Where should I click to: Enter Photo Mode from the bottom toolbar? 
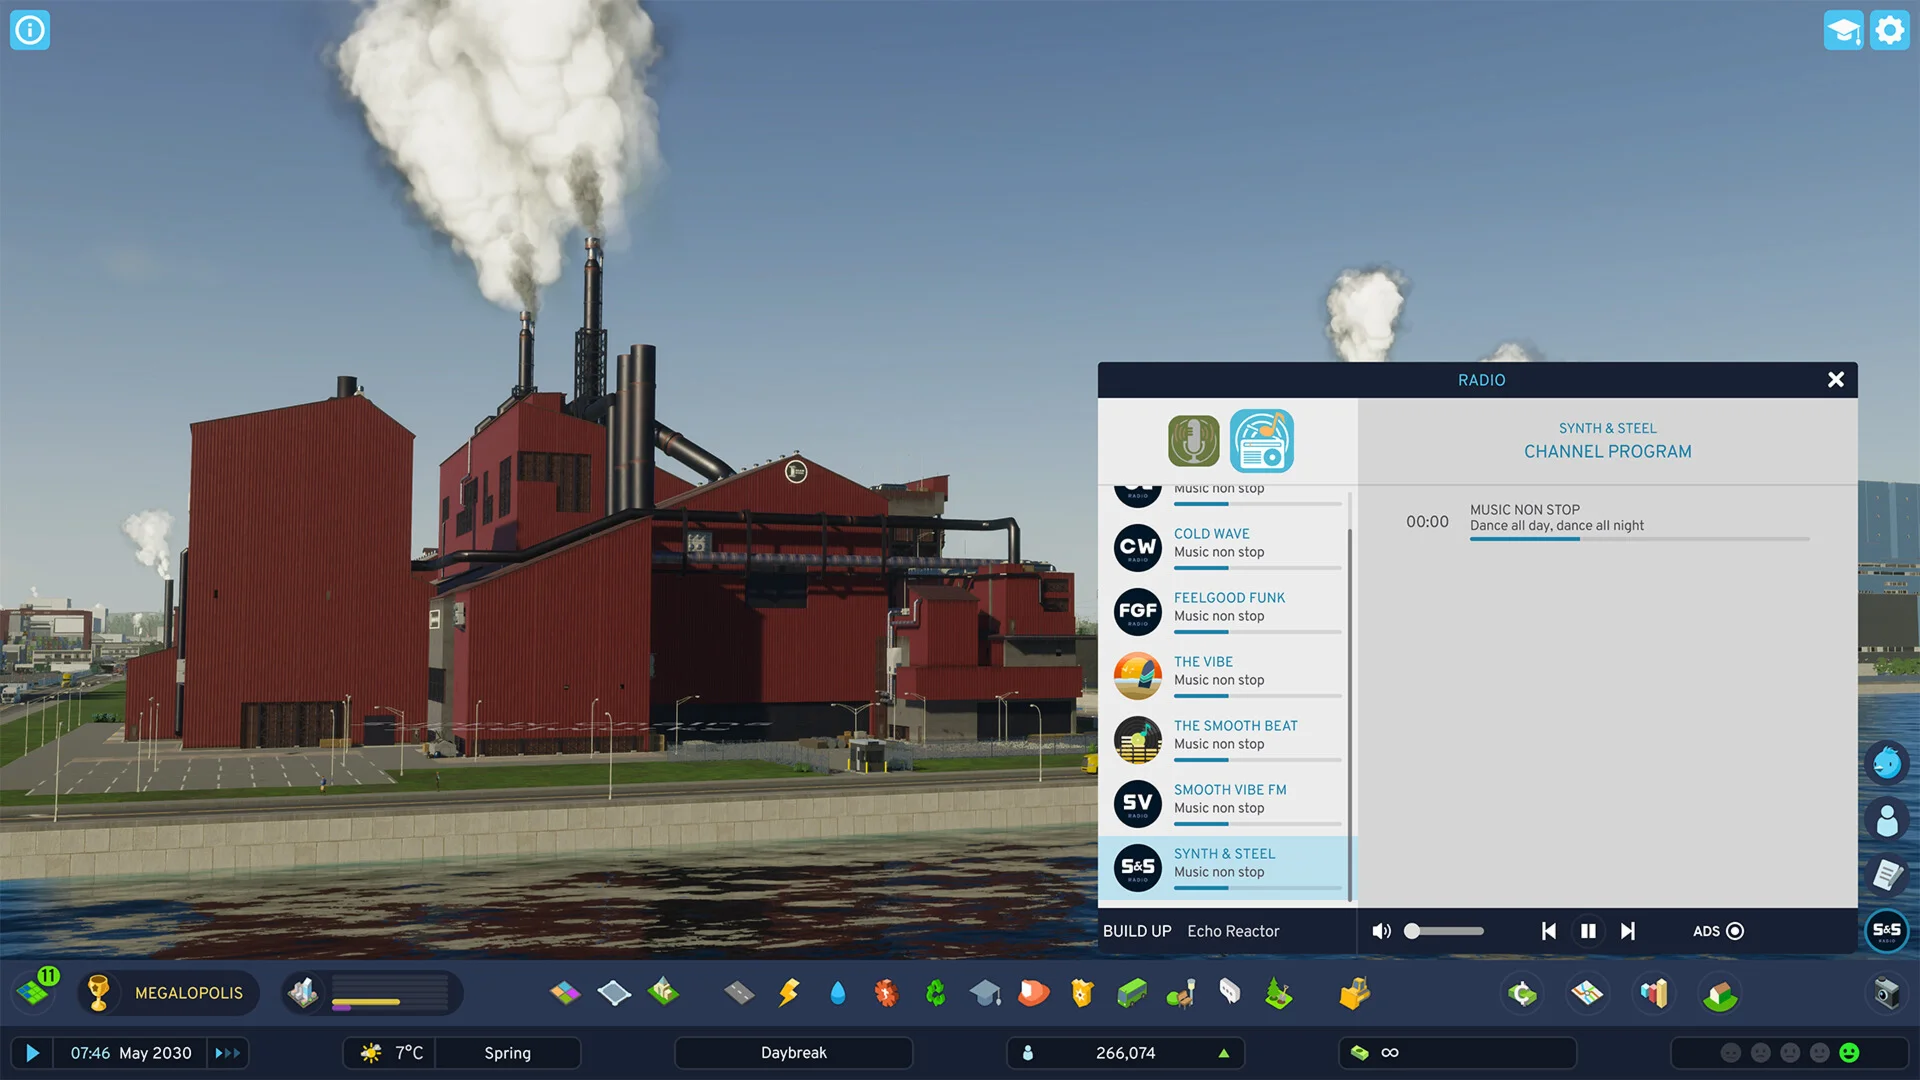(x=1888, y=993)
